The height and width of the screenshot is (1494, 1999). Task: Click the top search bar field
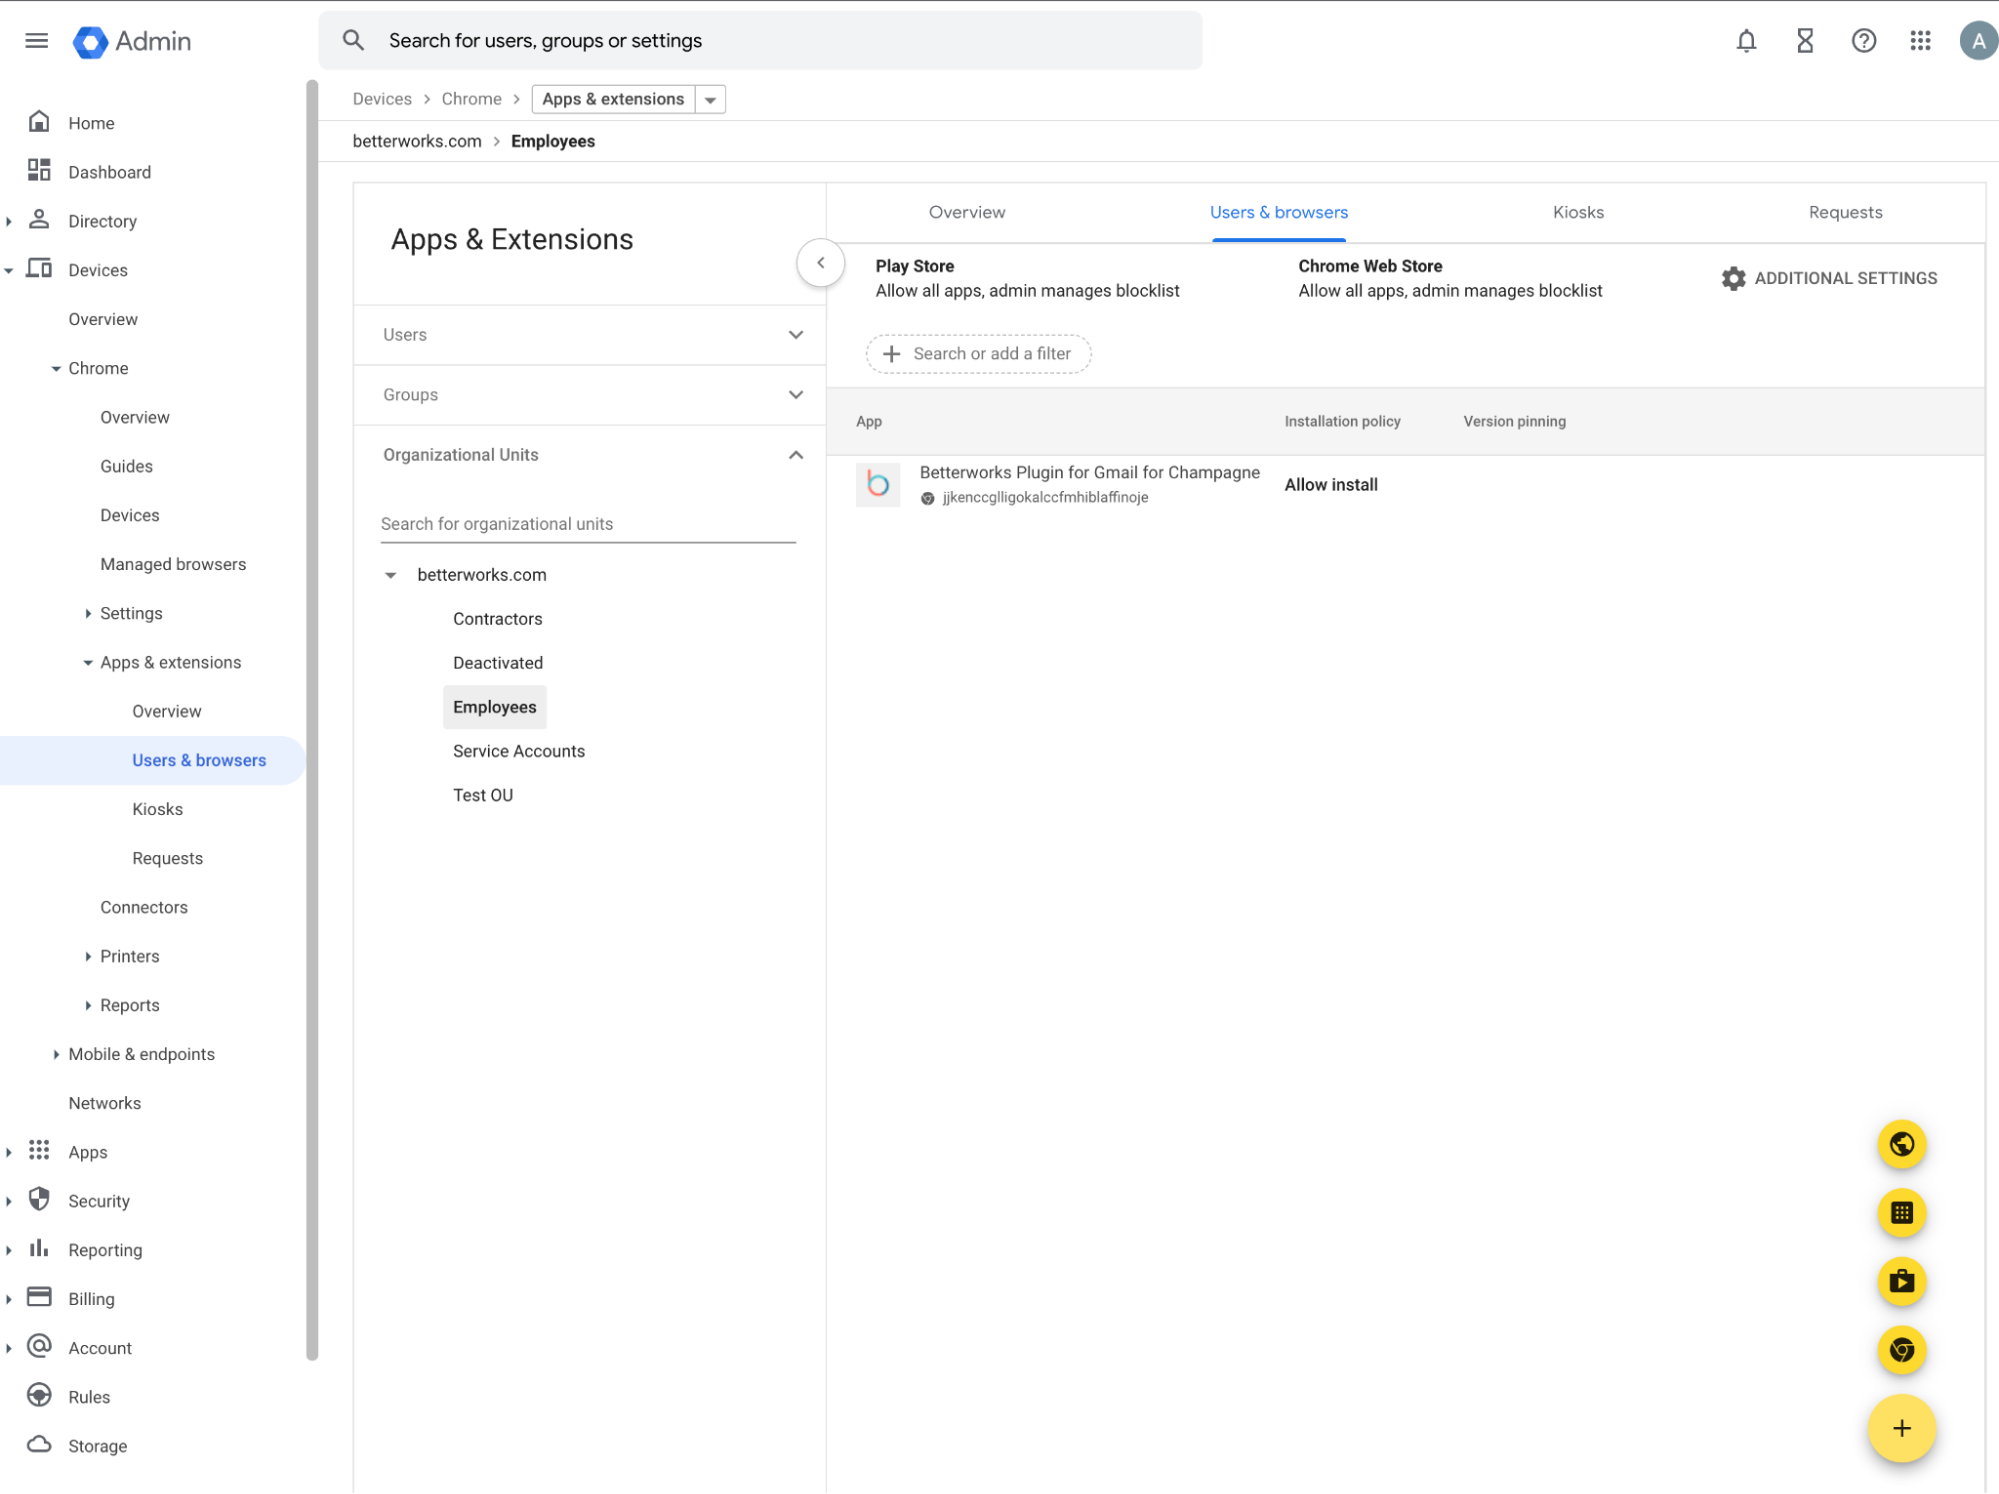(760, 41)
